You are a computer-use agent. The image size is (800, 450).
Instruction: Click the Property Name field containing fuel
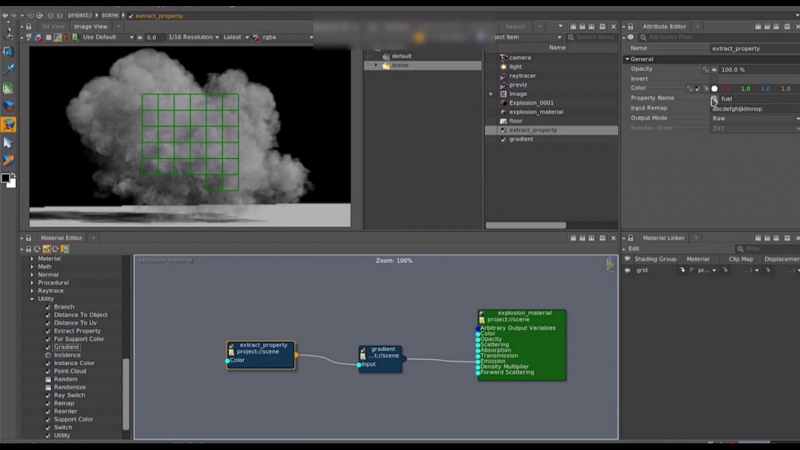click(759, 99)
